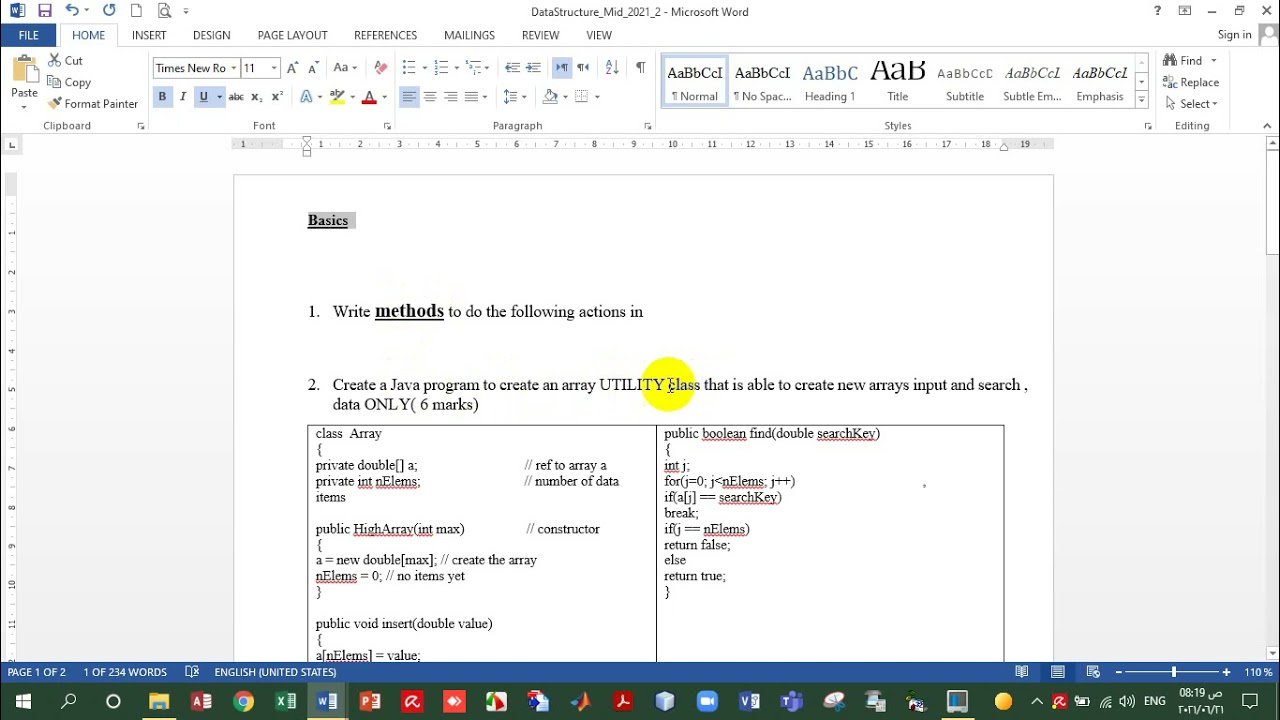Click the Justify alignment icon

click(x=472, y=97)
